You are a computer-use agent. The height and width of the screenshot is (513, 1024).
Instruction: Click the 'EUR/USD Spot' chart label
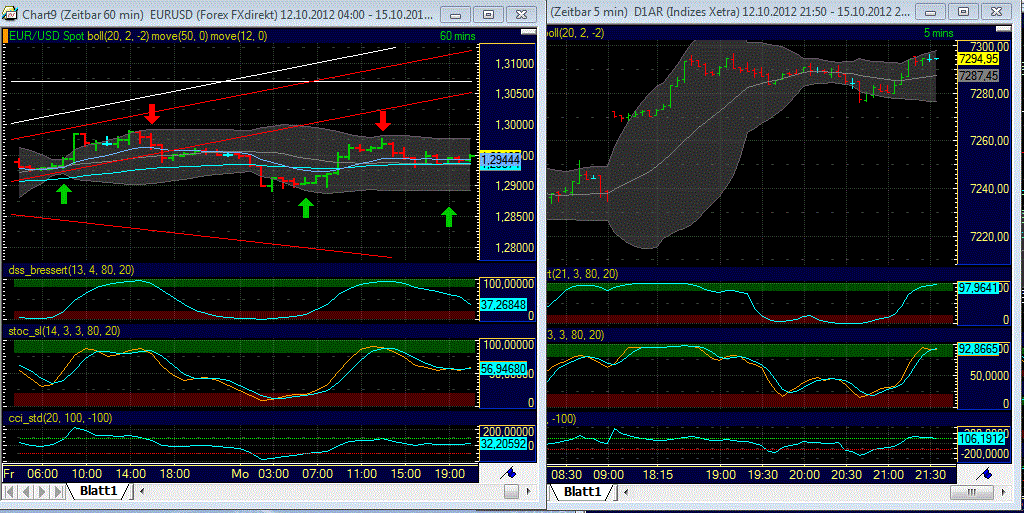point(46,36)
